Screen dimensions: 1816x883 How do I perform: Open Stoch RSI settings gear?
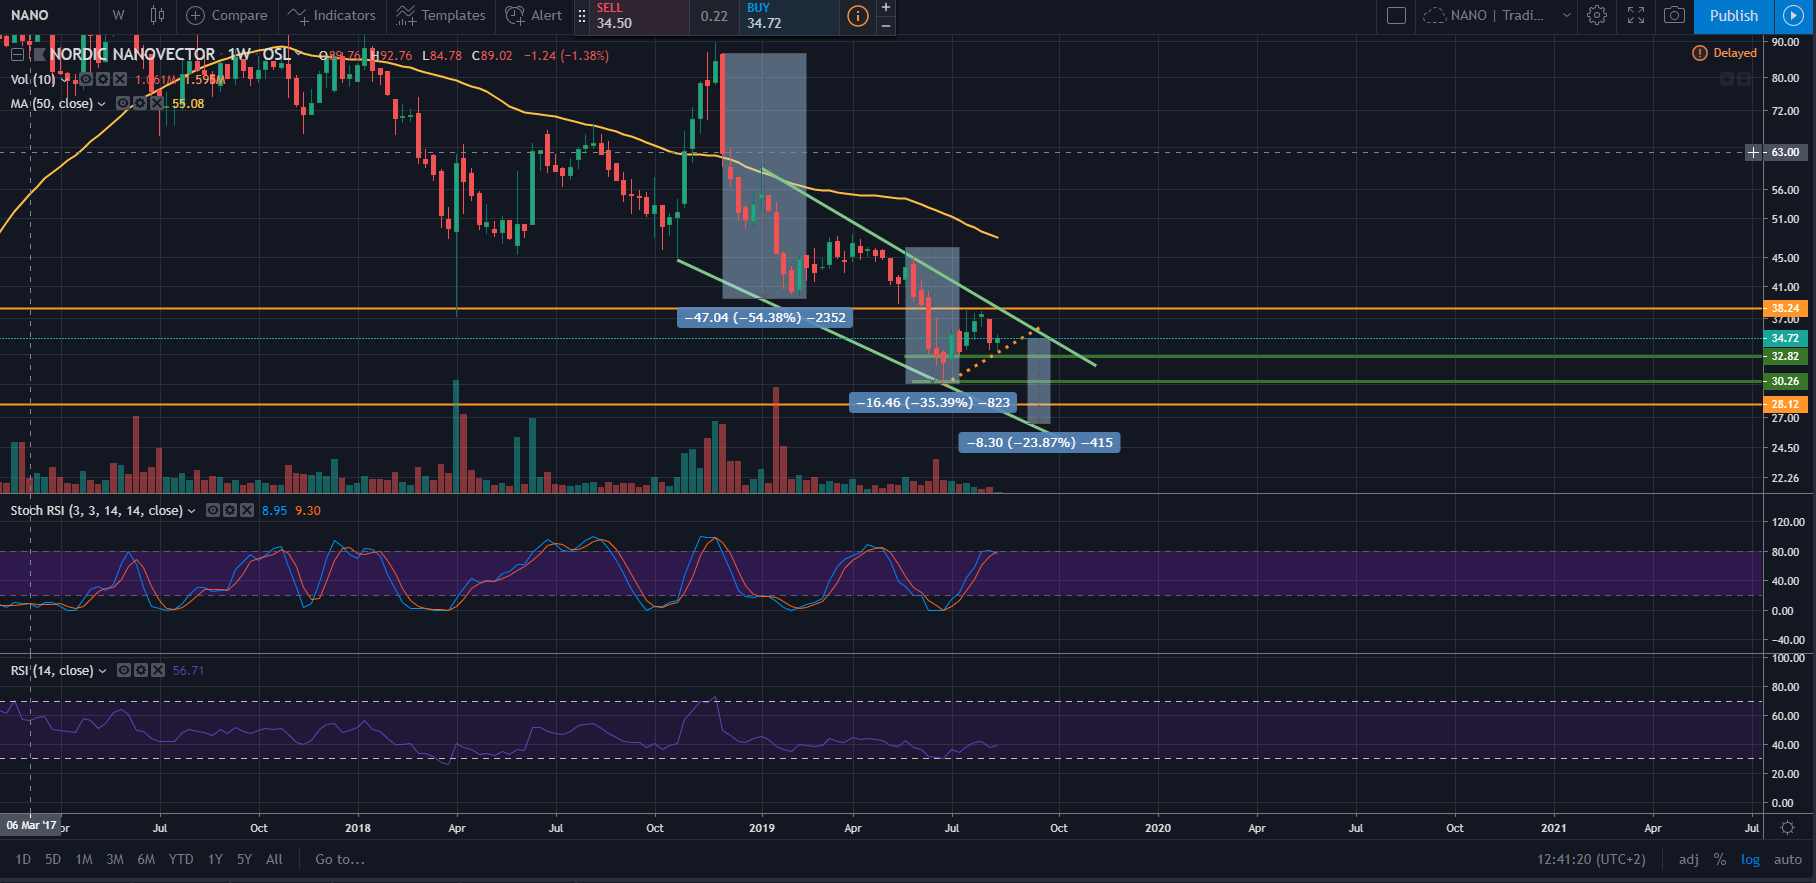coord(230,510)
